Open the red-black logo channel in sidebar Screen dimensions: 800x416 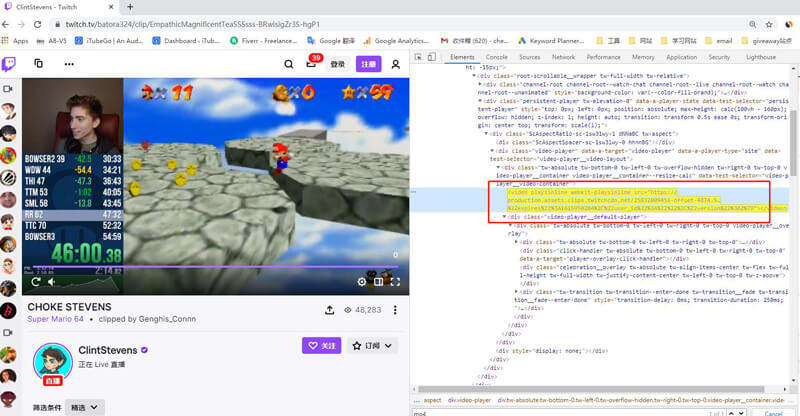pos(8,310)
